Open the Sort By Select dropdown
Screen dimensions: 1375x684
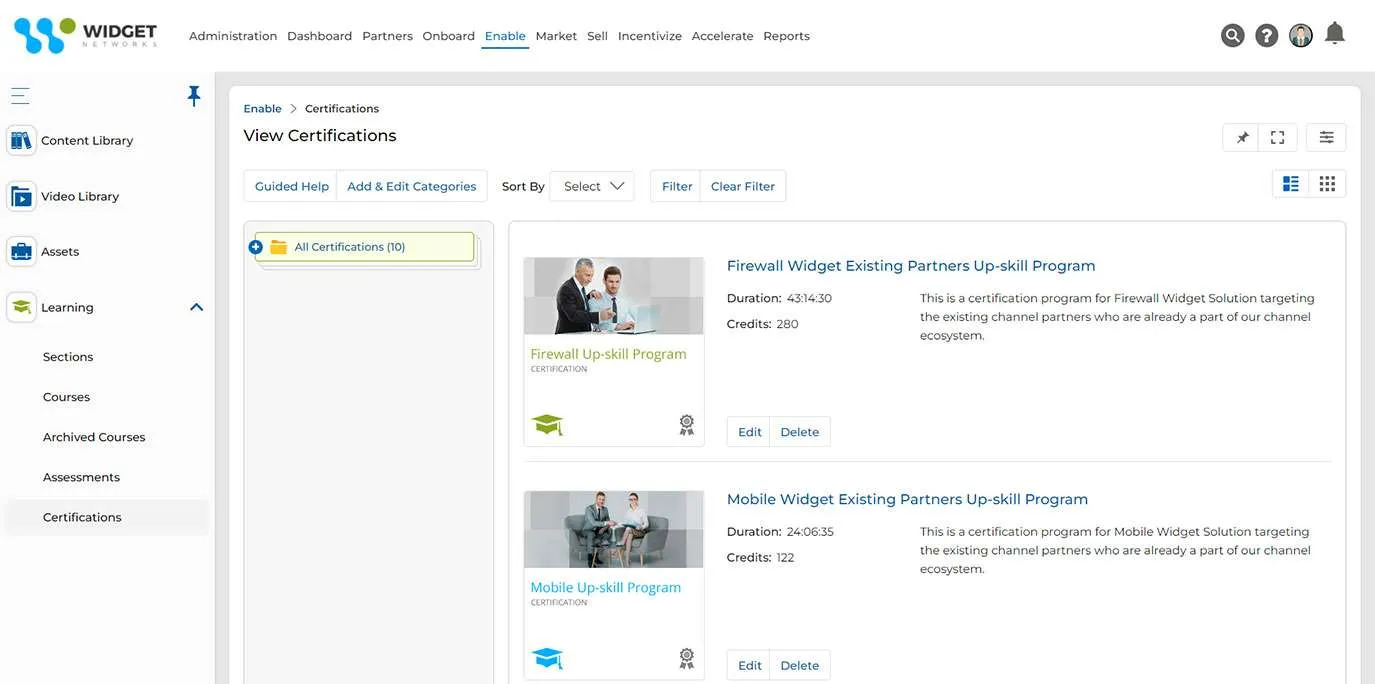591,185
